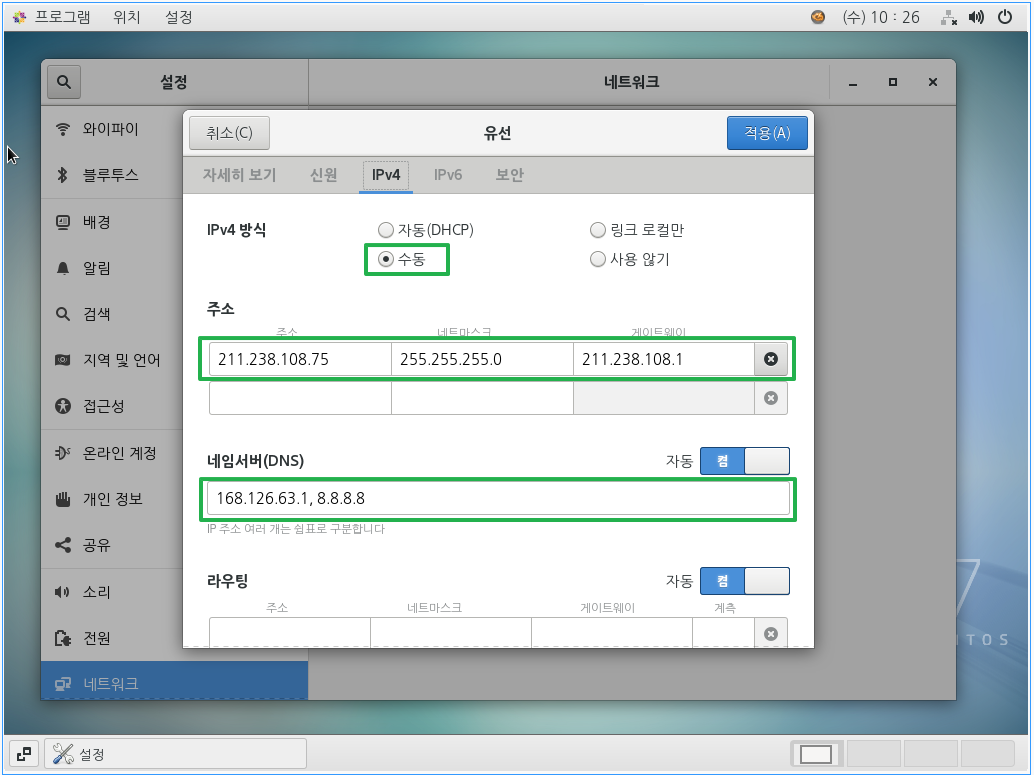Open the power menu icon in top panel
This screenshot has height=775, width=1034.
click(1007, 17)
